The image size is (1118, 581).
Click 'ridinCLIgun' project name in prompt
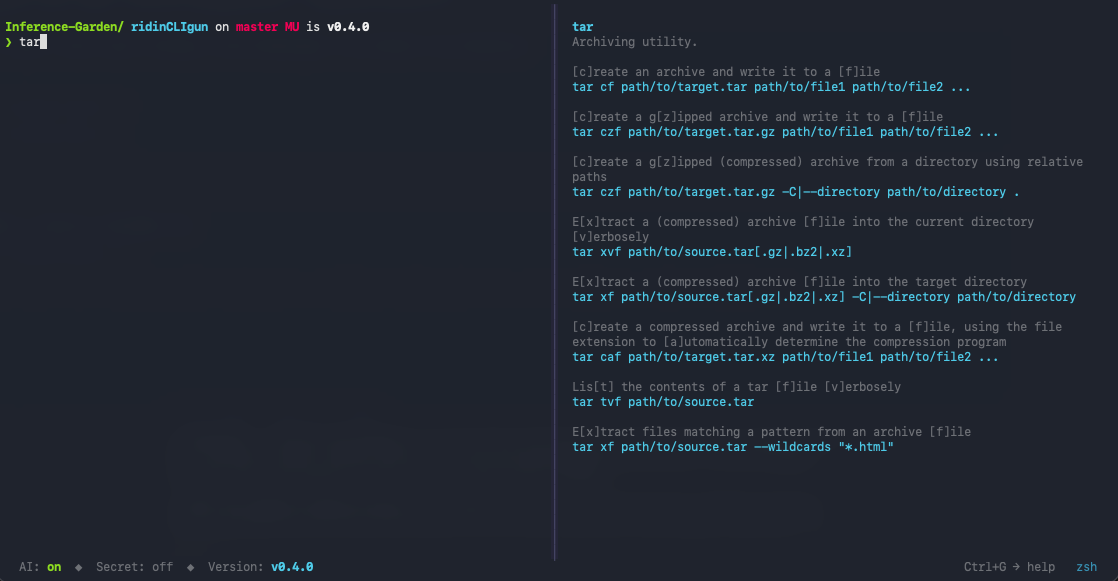click(x=170, y=27)
